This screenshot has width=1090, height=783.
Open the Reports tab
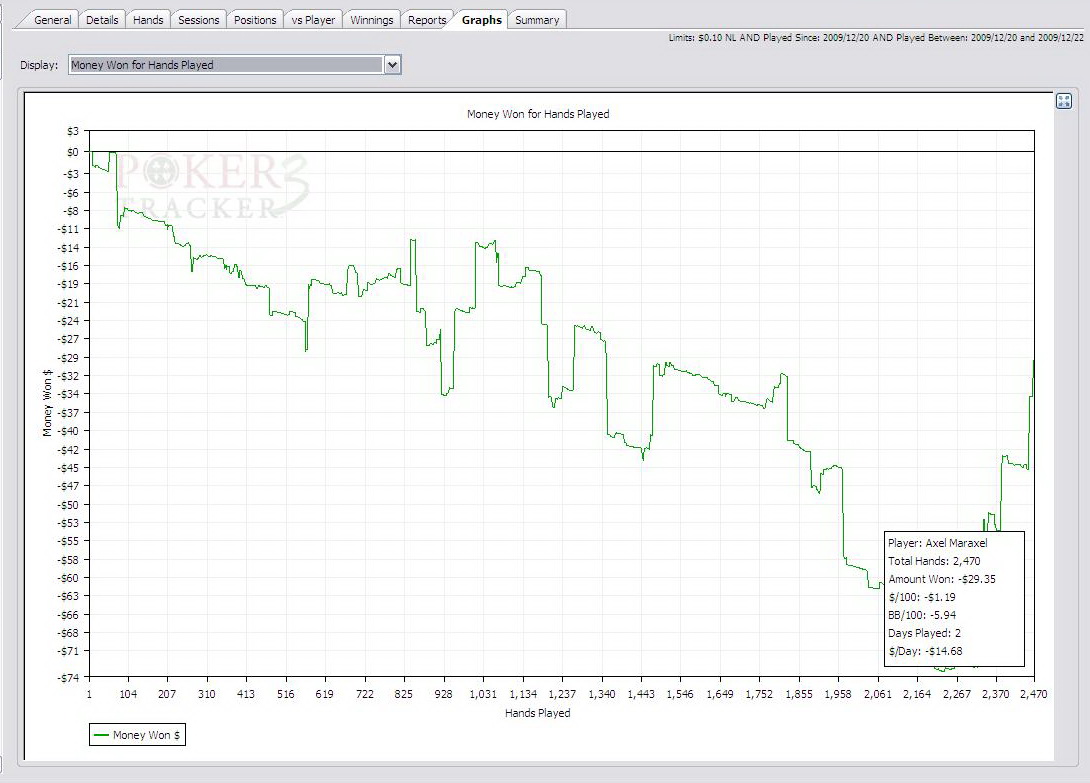[427, 20]
